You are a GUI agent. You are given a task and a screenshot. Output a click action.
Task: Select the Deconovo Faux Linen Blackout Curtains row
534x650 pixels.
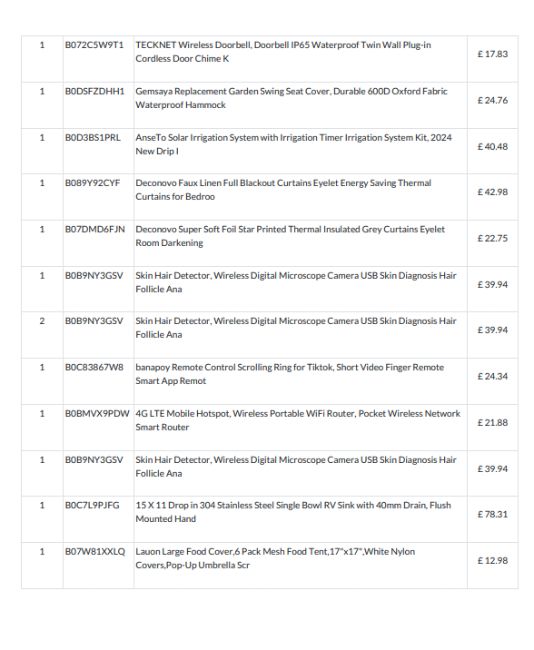click(269, 196)
